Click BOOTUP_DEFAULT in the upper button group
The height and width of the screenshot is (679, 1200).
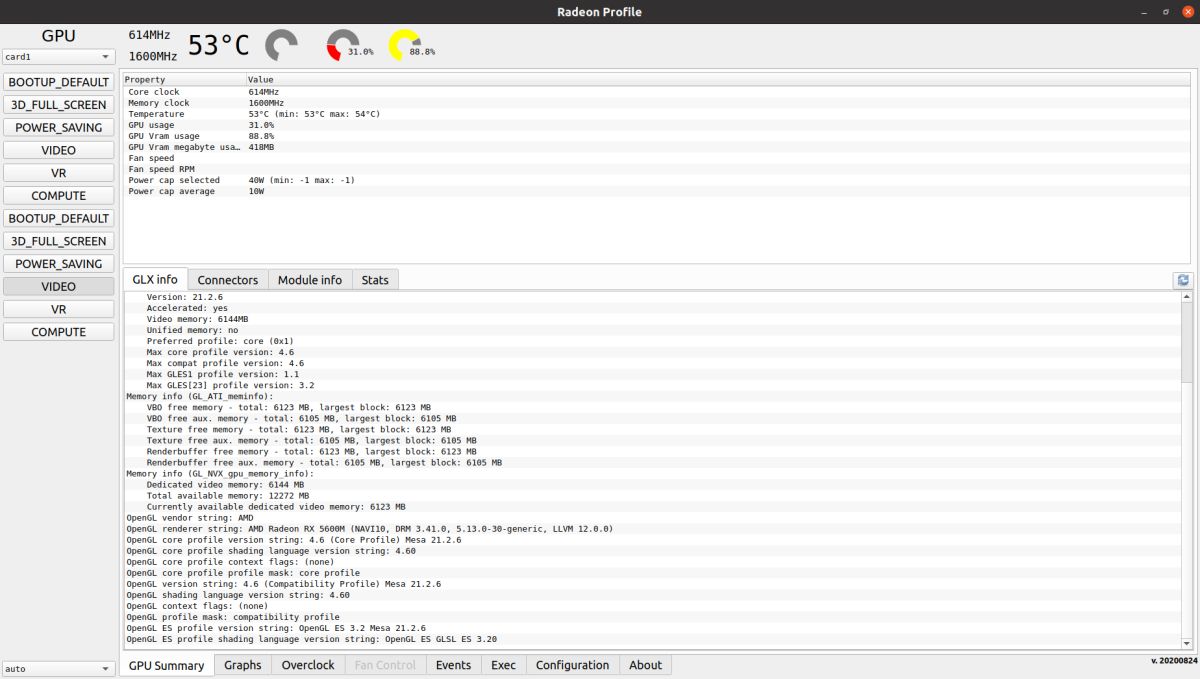click(58, 82)
